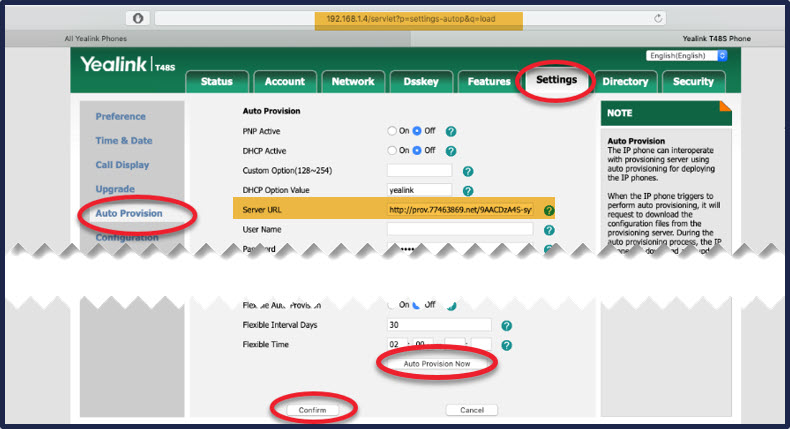Screen dimensions: 790x429
Task: Click the Auto Provision Now button
Action: pyautogui.click(x=437, y=363)
